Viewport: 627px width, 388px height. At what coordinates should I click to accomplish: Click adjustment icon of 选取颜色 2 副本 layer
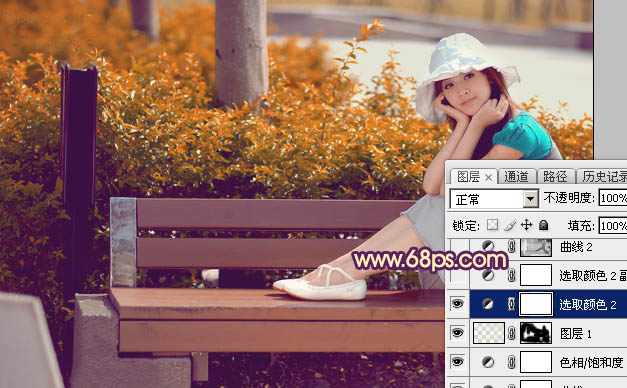[487, 275]
